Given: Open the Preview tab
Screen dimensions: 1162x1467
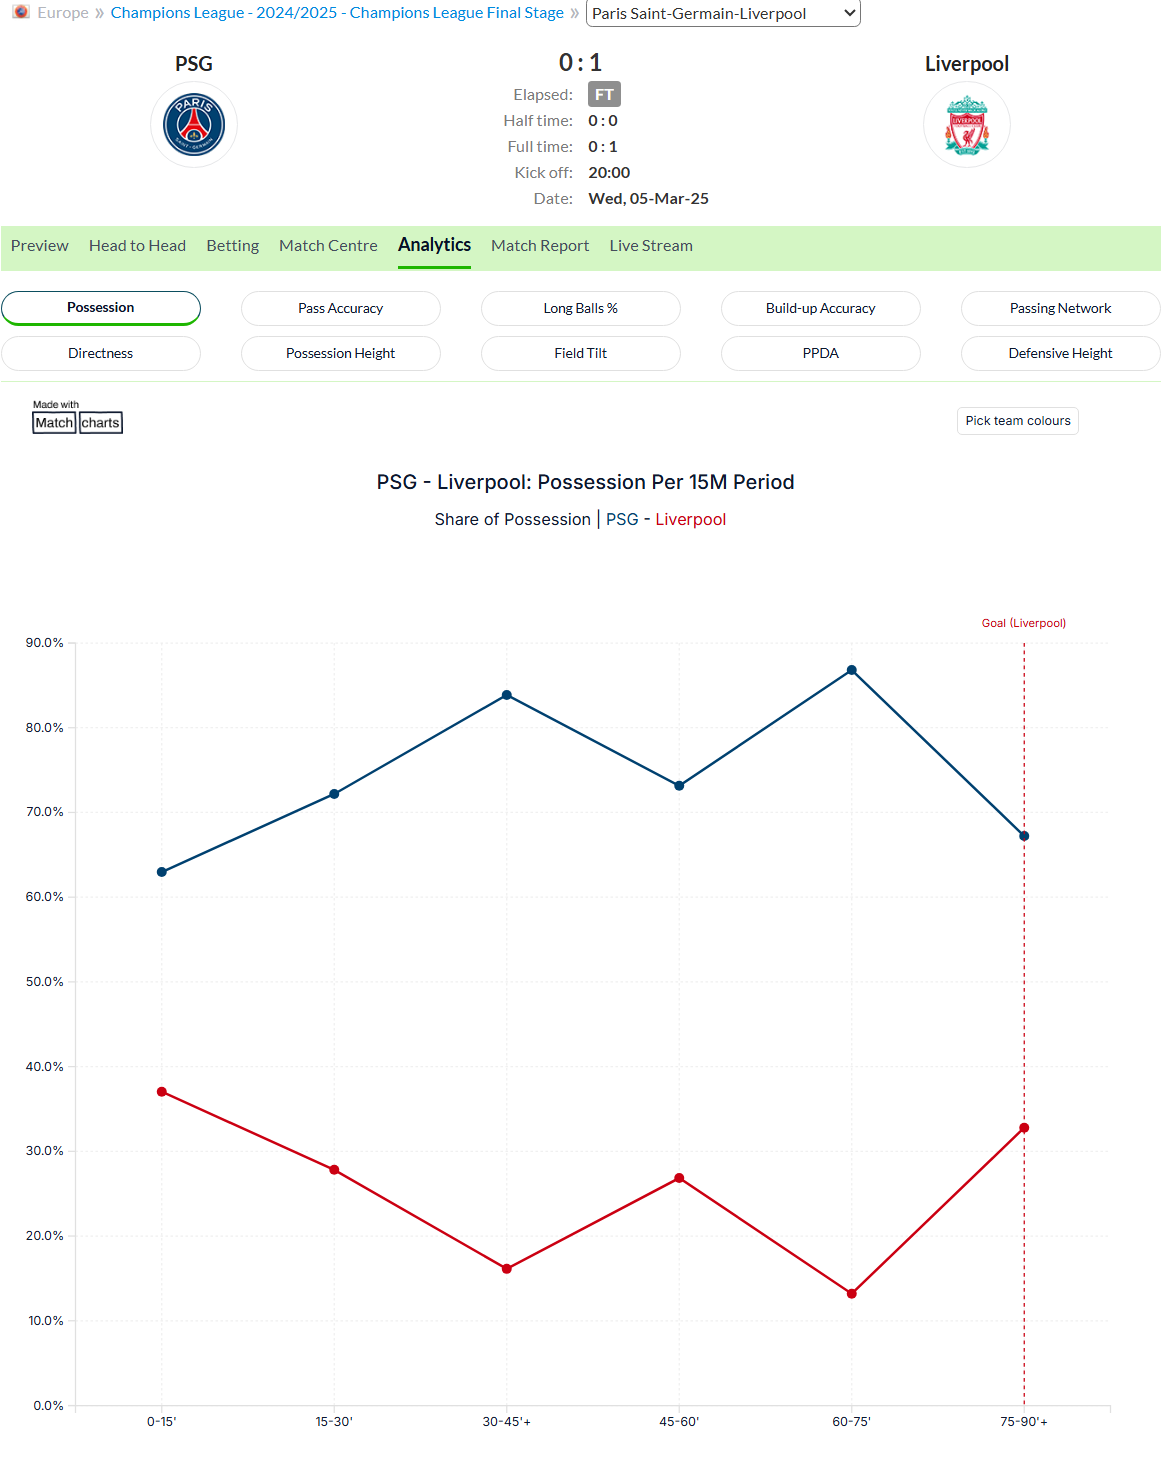Looking at the screenshot, I should tap(40, 246).
